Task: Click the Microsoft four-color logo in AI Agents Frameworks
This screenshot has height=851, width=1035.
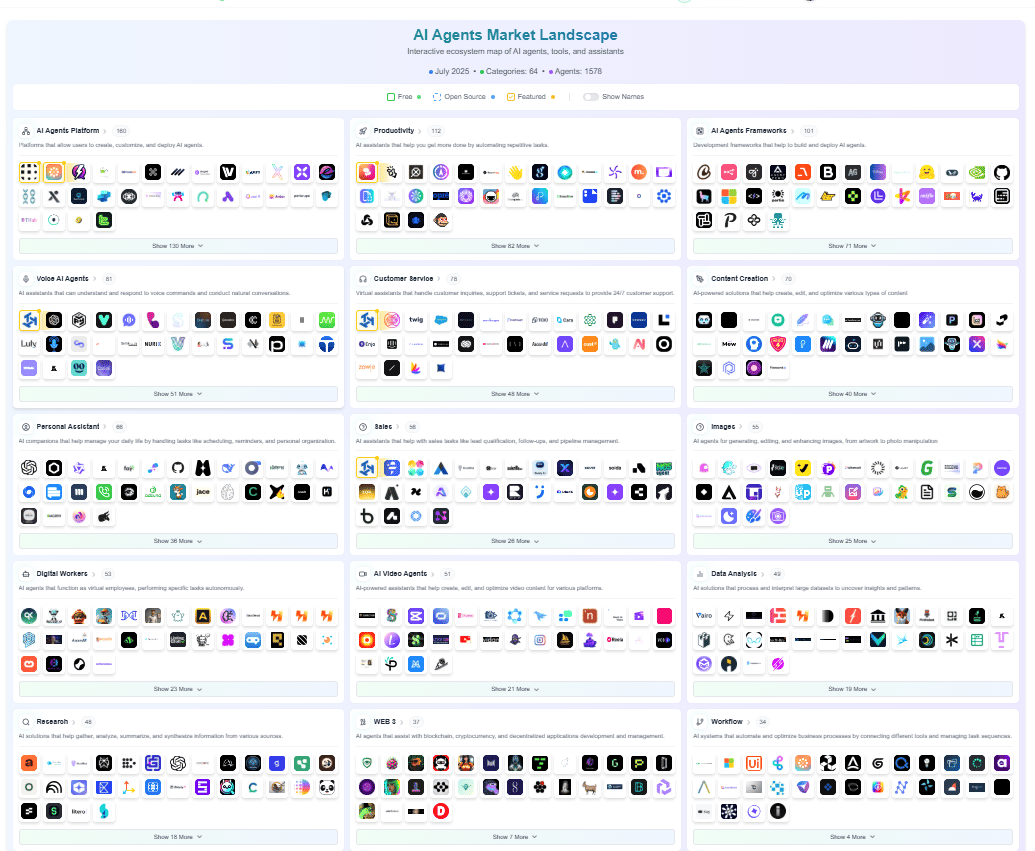Action: click(729, 196)
